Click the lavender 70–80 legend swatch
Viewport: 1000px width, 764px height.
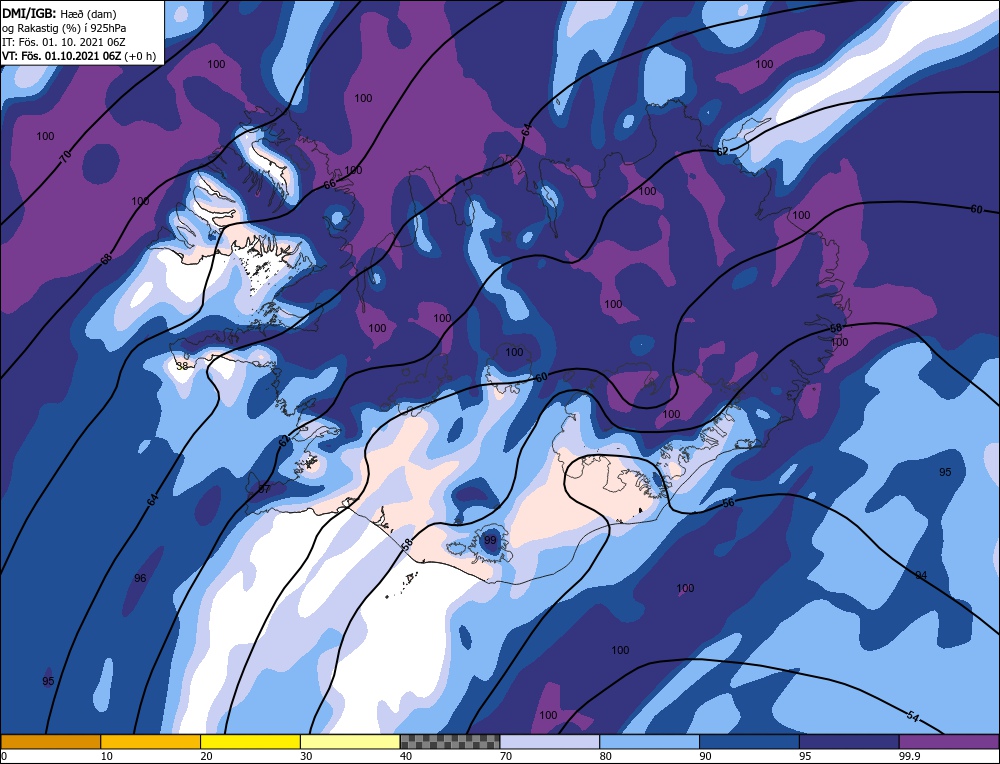point(550,741)
